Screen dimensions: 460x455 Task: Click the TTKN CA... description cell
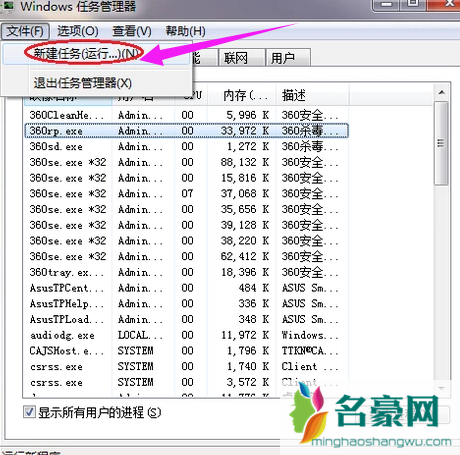coord(310,351)
